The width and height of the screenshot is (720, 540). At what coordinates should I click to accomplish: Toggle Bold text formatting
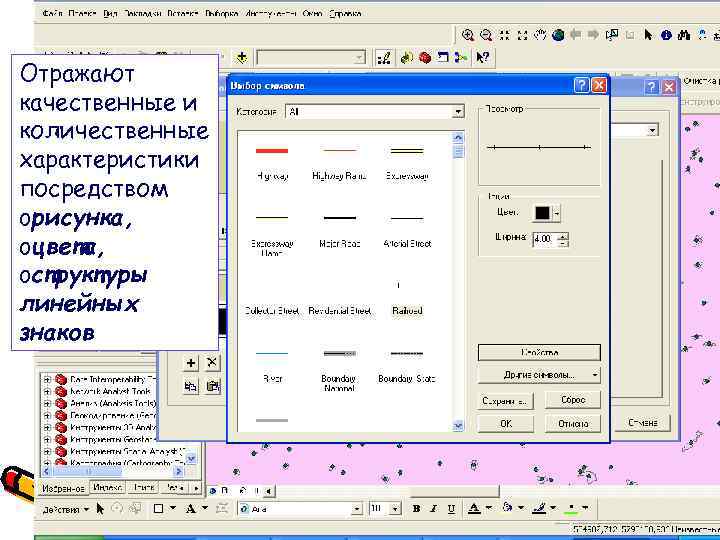pyautogui.click(x=416, y=508)
